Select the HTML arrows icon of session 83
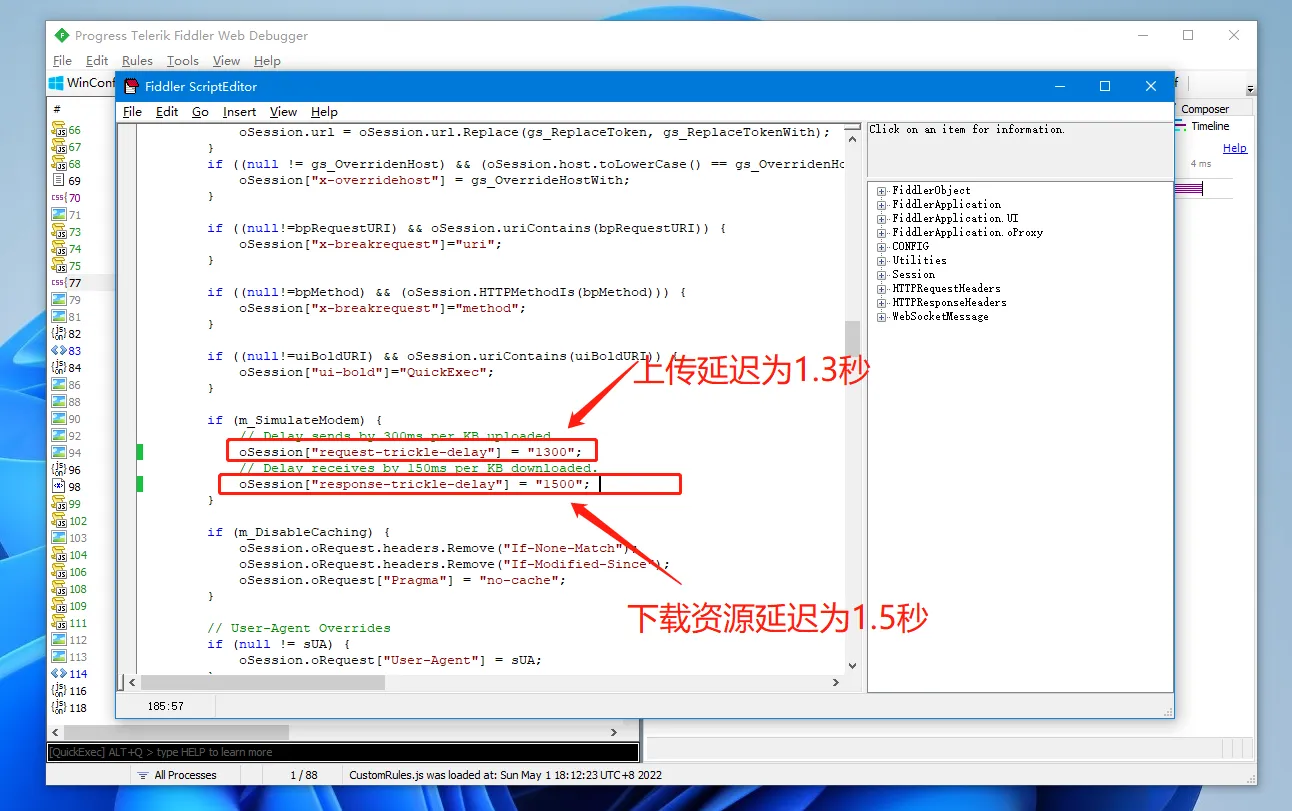1292x811 pixels. pyautogui.click(x=58, y=351)
